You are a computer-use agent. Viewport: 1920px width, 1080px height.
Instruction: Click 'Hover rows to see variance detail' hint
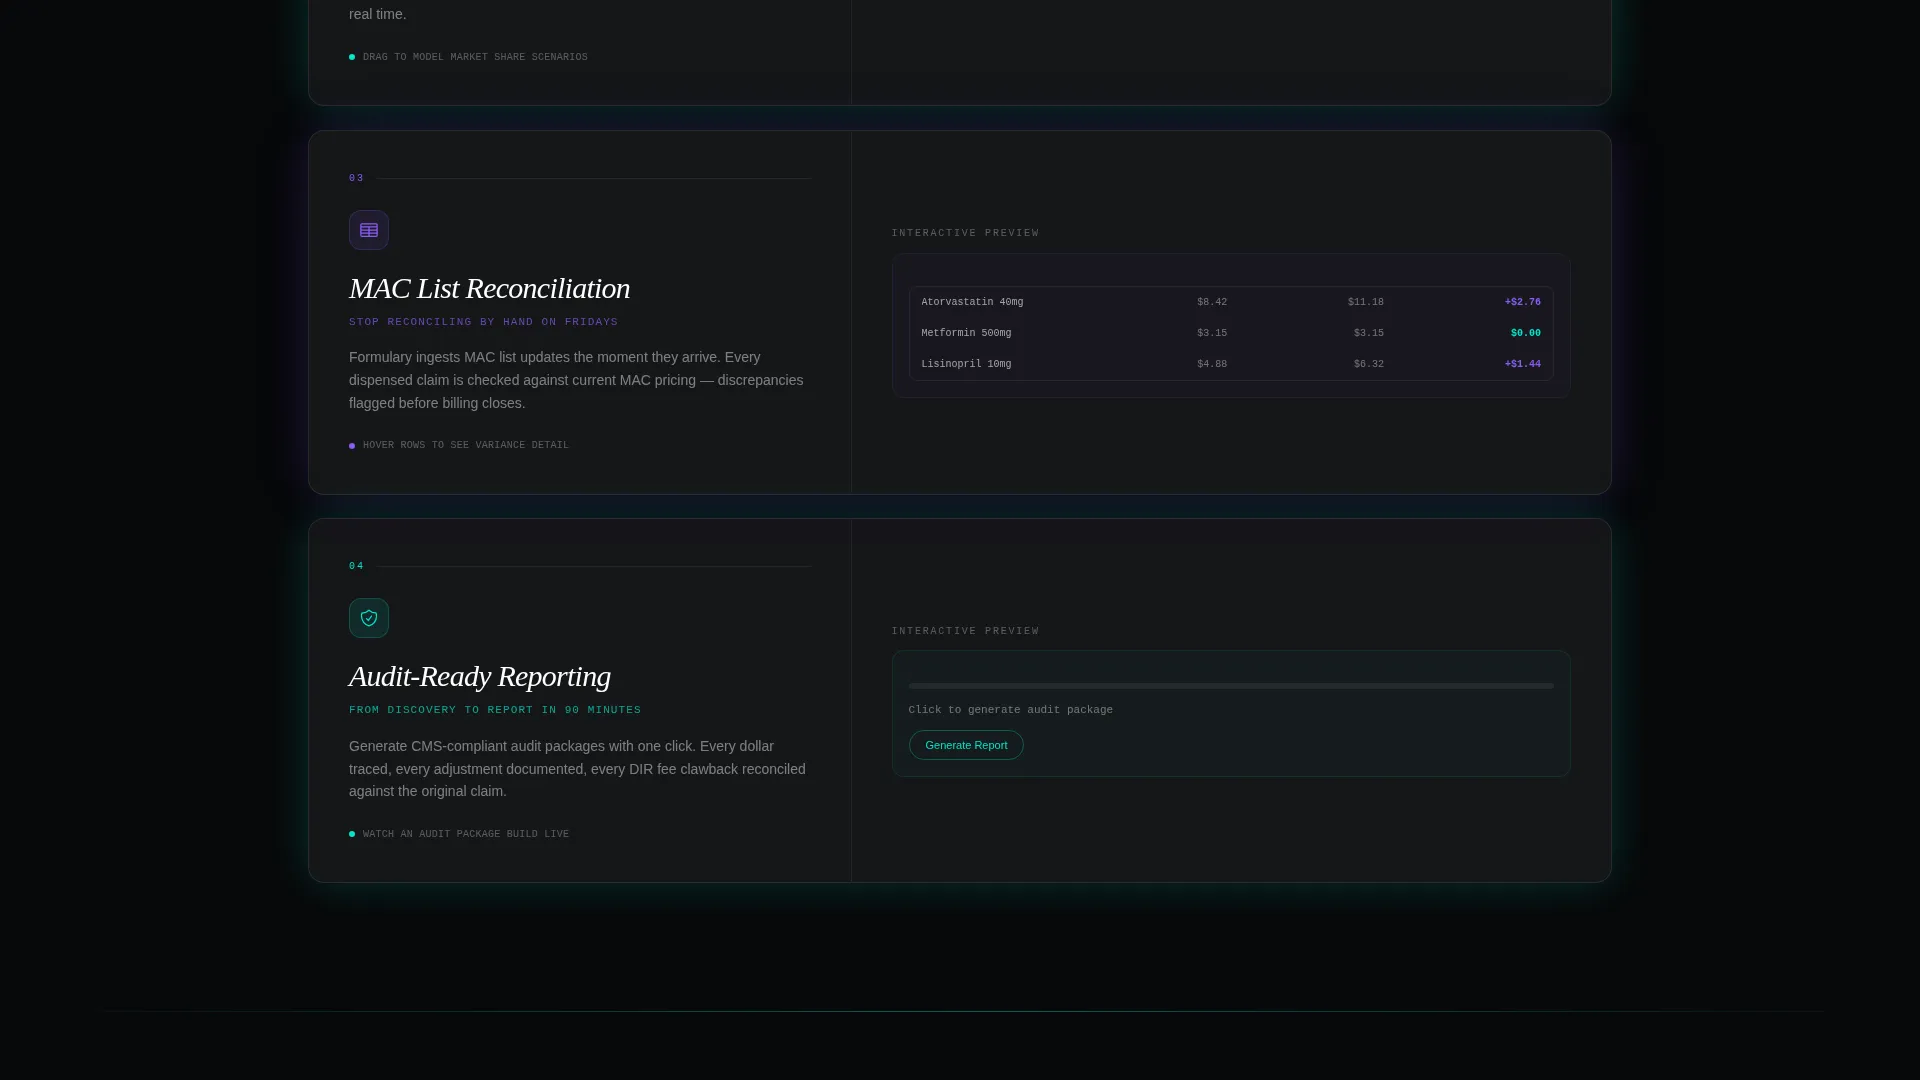pyautogui.click(x=465, y=445)
